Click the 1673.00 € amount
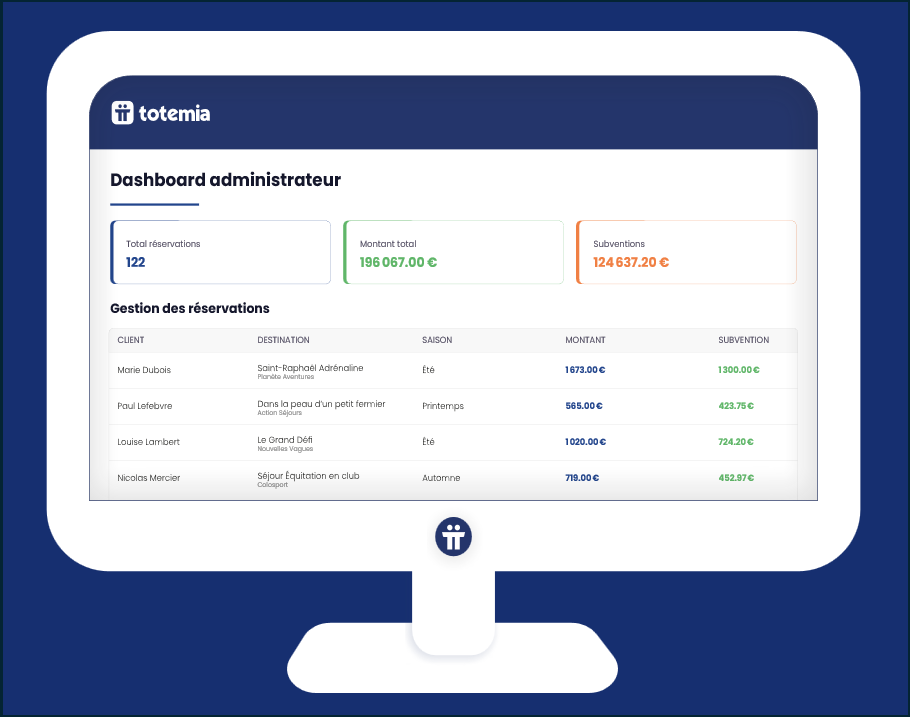The image size is (910, 717). click(585, 370)
